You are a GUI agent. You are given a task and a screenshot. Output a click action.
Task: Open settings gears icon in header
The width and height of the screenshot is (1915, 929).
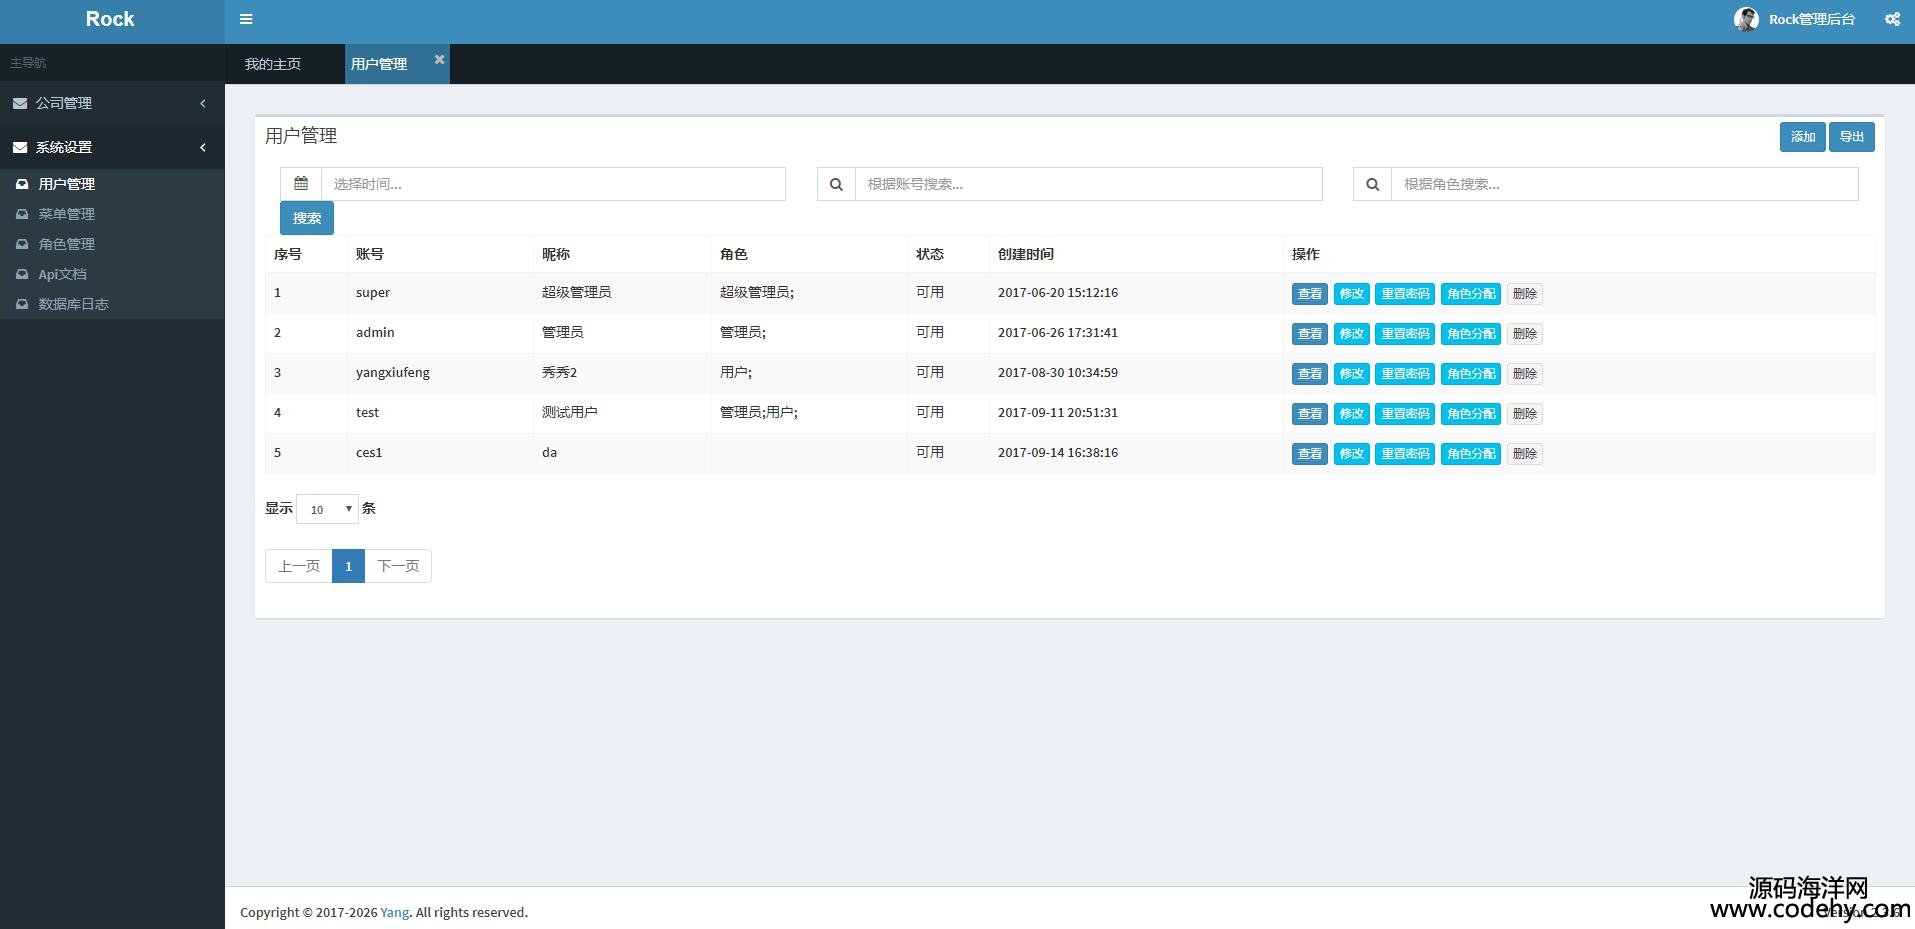pos(1892,19)
